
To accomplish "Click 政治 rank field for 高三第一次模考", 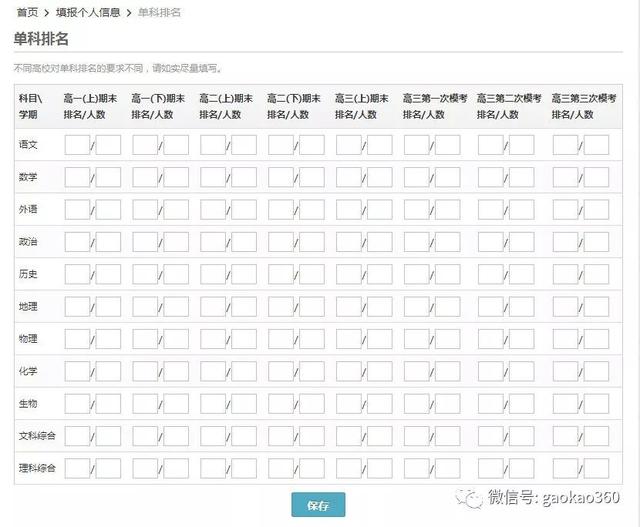I will coord(416,242).
